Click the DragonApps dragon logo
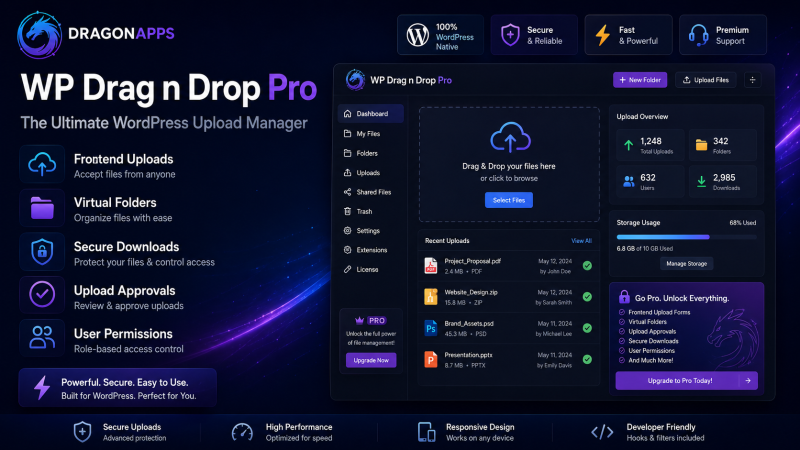Image resolution: width=800 pixels, height=450 pixels. point(39,35)
